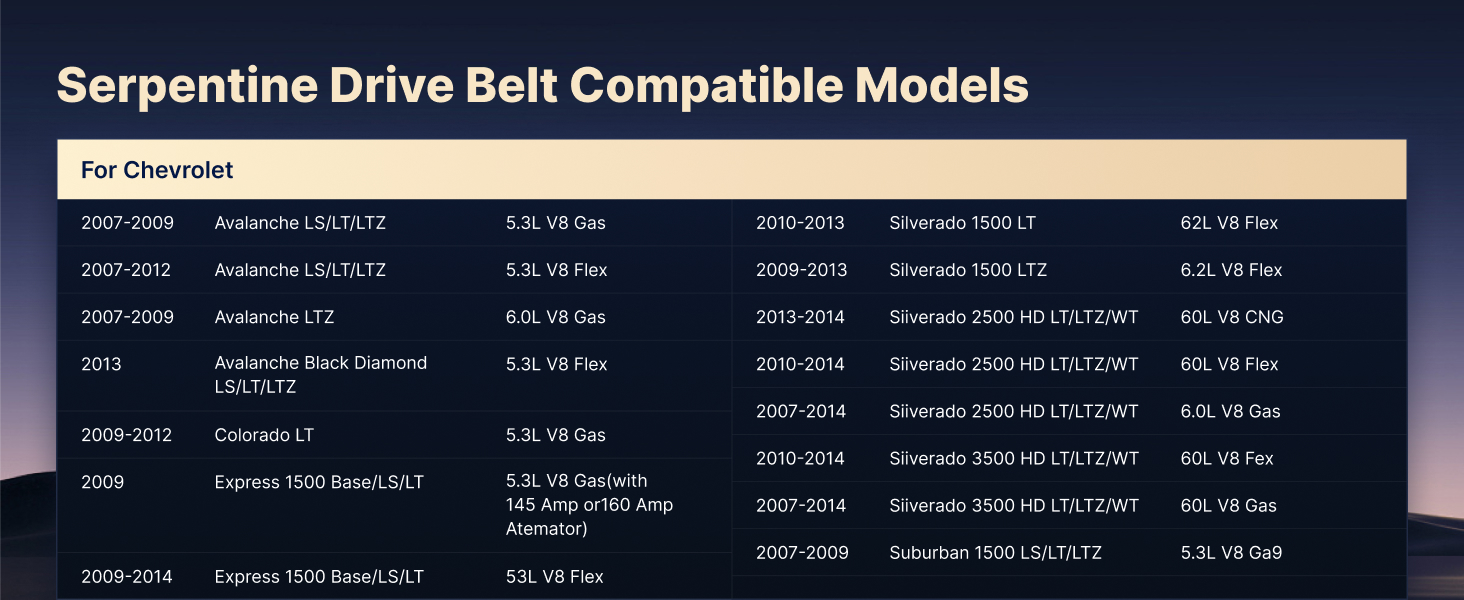Select the For Chevrolet header bar
This screenshot has height=600, width=1464.
[732, 169]
